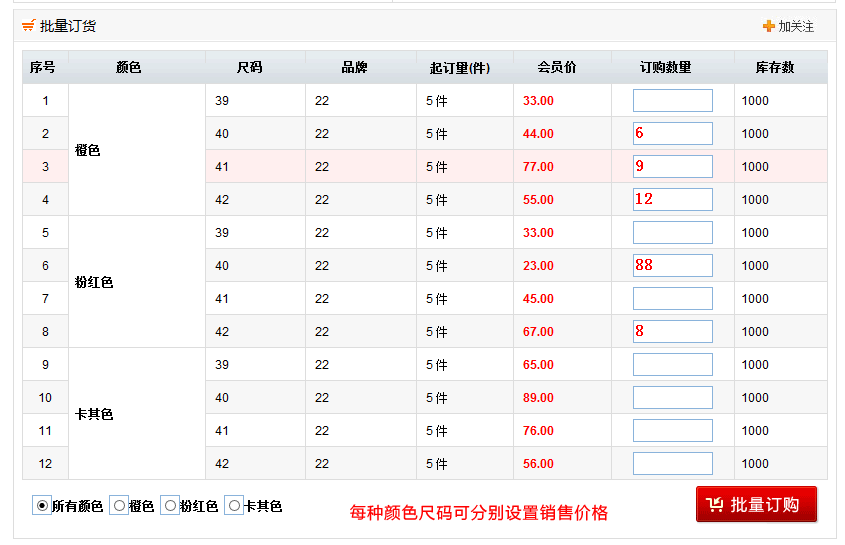Click the empty quantity field in row 9
This screenshot has width=845, height=545.
click(673, 364)
